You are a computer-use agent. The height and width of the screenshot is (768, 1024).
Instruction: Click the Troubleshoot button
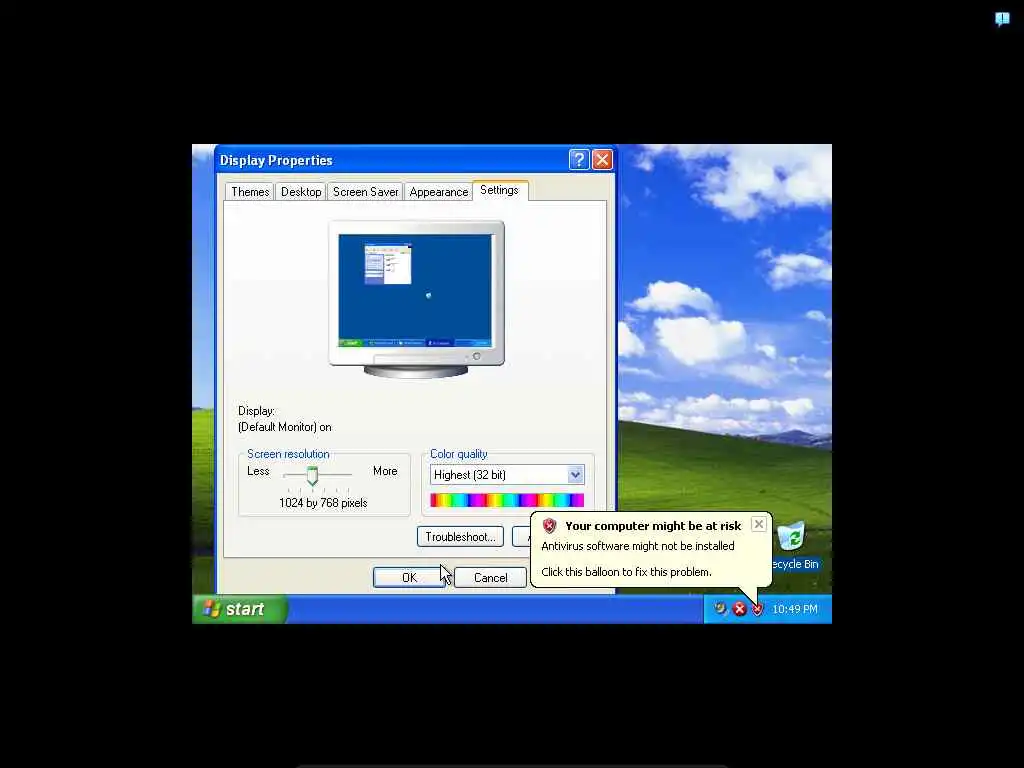point(460,537)
